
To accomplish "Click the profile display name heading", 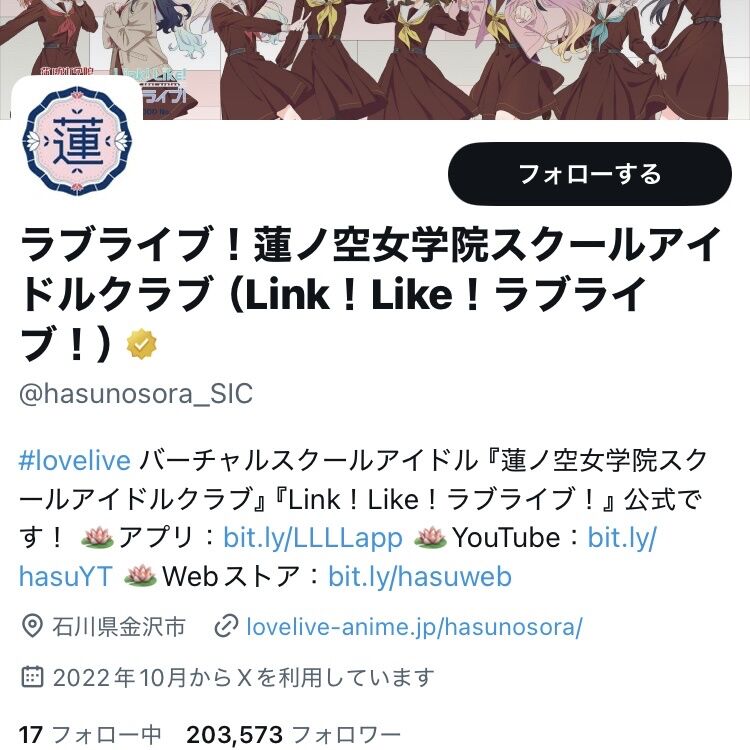I will click(x=370, y=293).
